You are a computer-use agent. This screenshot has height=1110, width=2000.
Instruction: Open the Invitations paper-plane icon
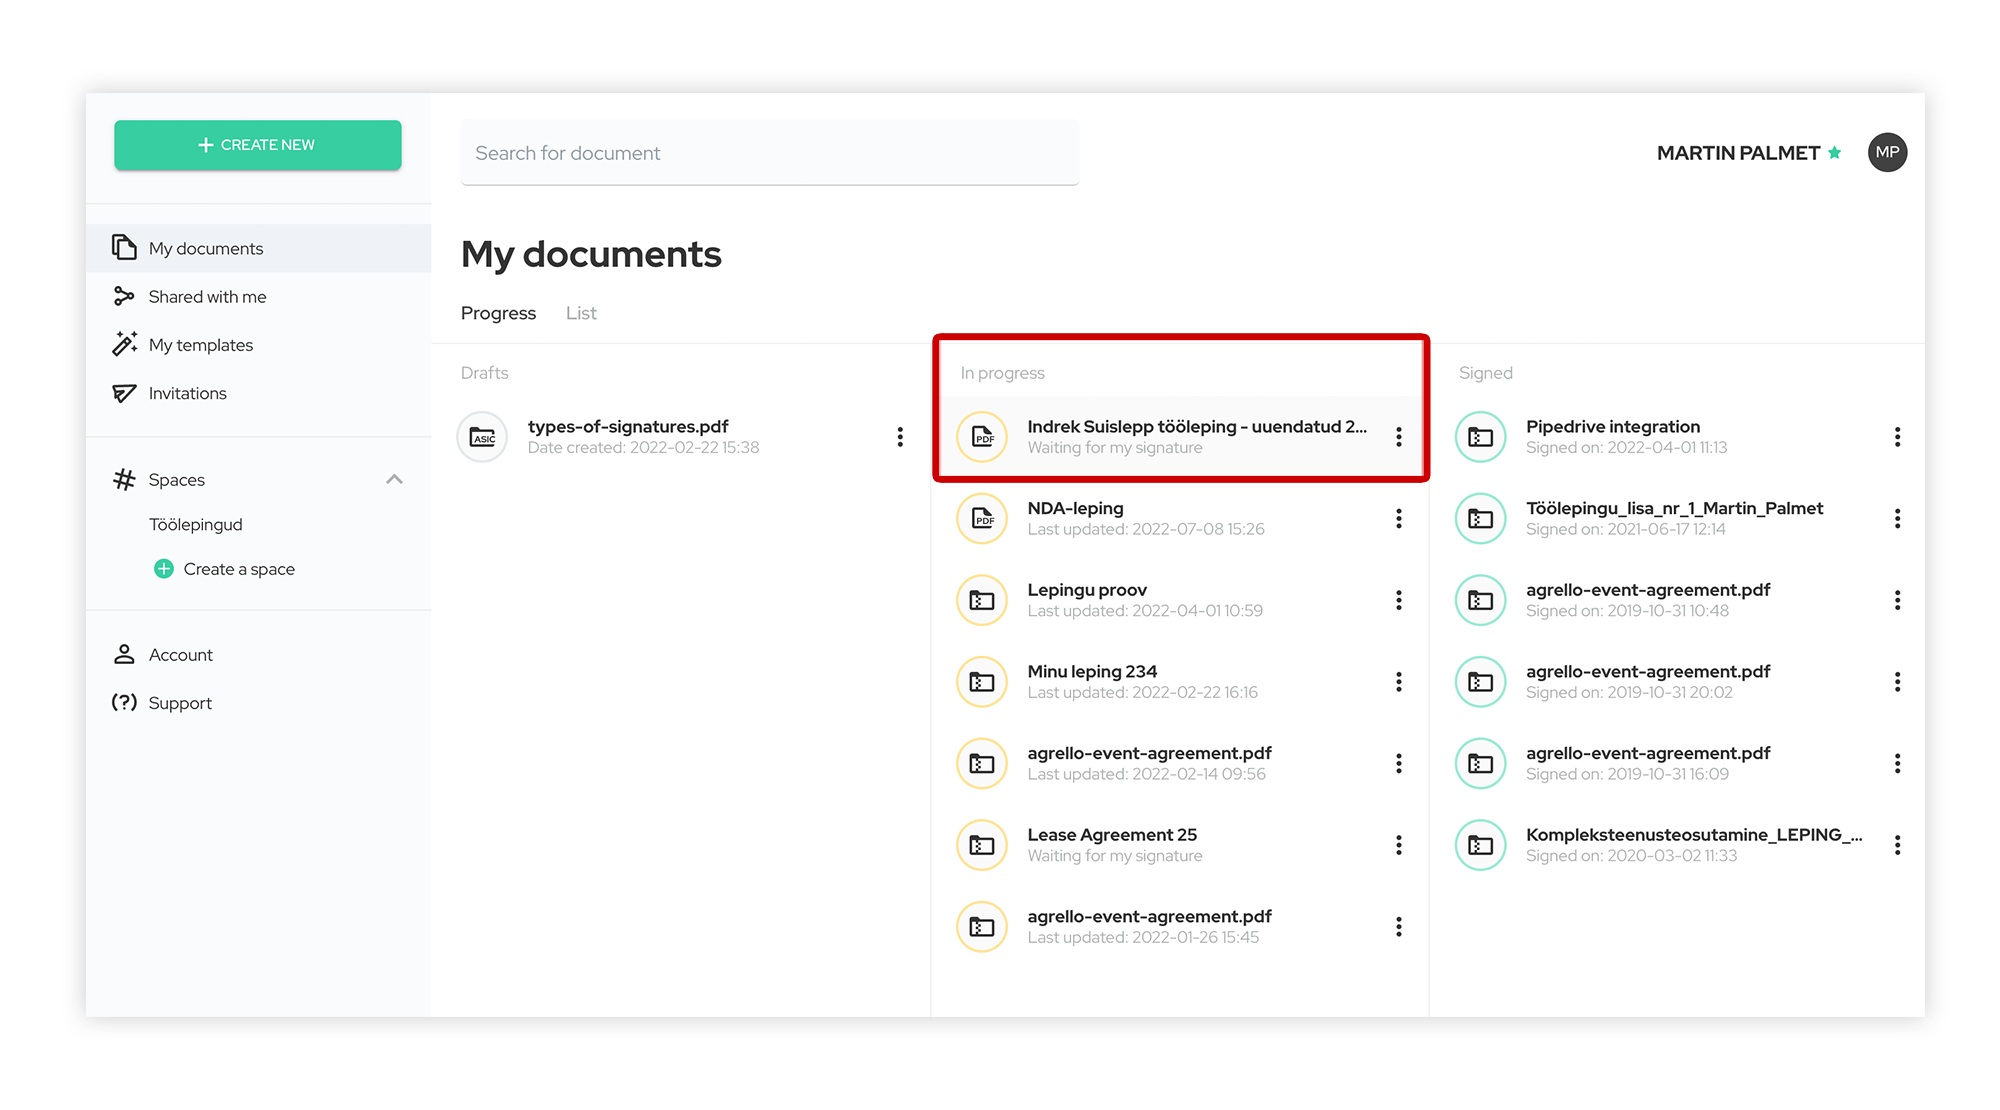[124, 393]
